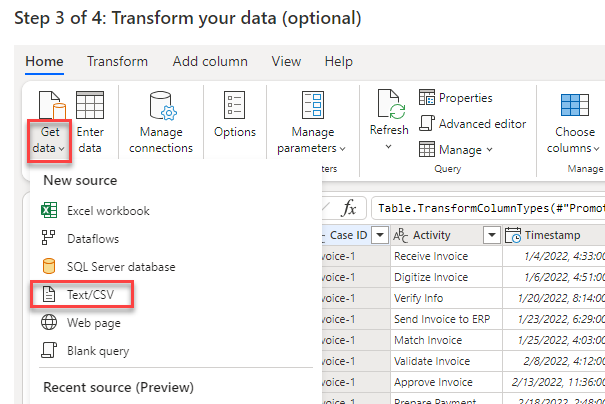Choose Text/CSV as the data source
The image size is (605, 404).
[82, 294]
